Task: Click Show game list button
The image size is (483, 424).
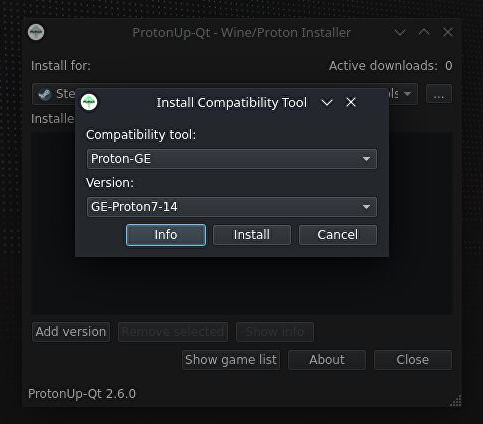Action: point(231,360)
